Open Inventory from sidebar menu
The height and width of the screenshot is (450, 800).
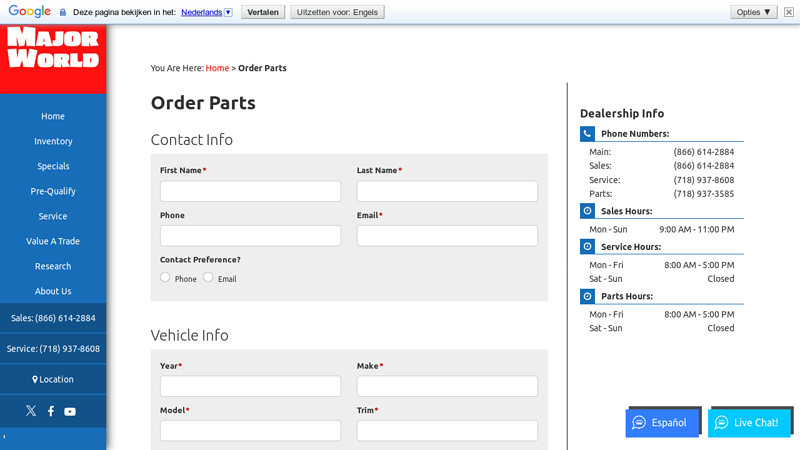point(53,141)
